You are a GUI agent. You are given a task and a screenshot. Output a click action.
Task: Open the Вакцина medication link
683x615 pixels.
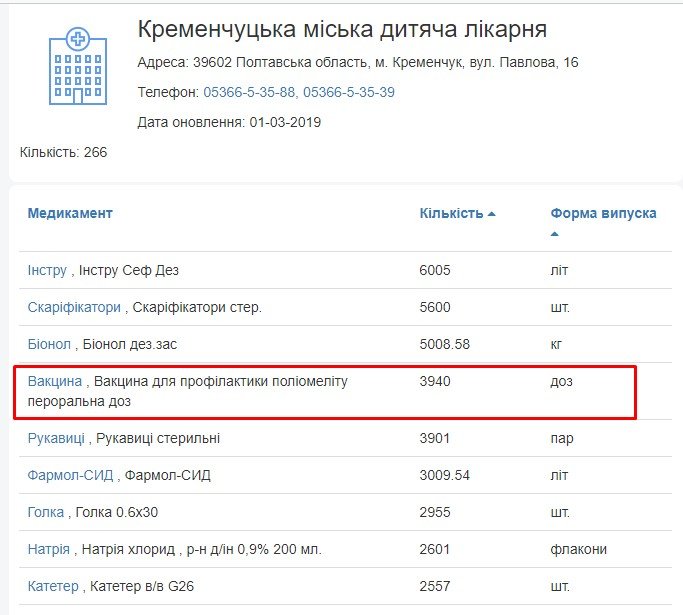[x=56, y=381]
